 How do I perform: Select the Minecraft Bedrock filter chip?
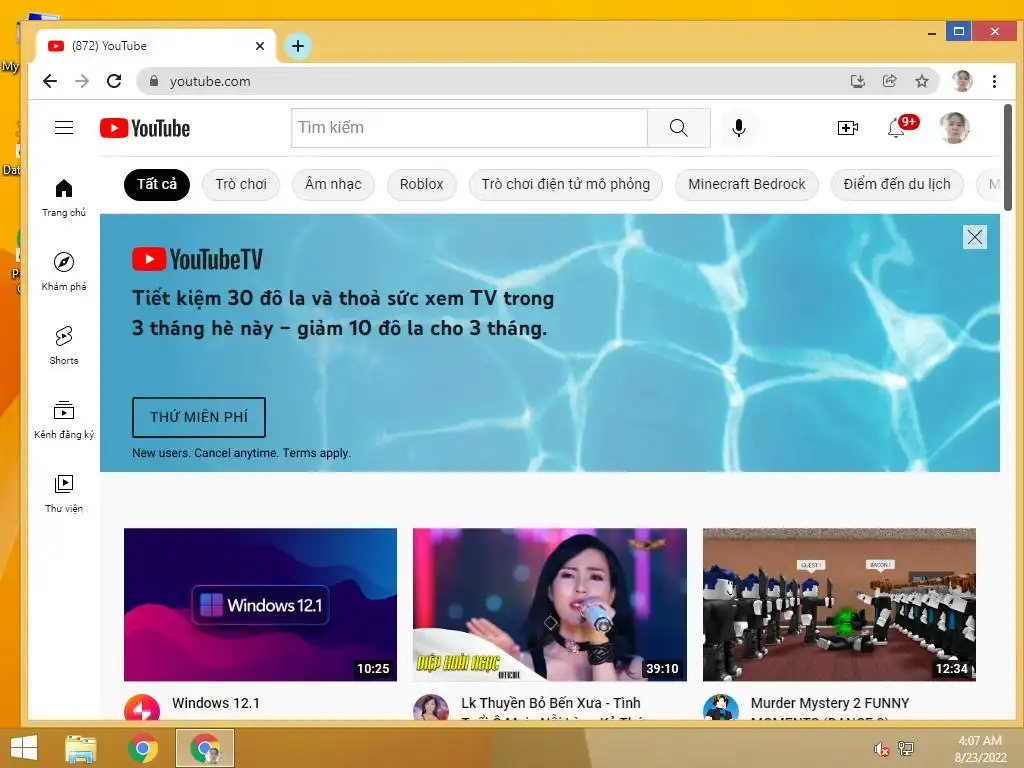746,184
